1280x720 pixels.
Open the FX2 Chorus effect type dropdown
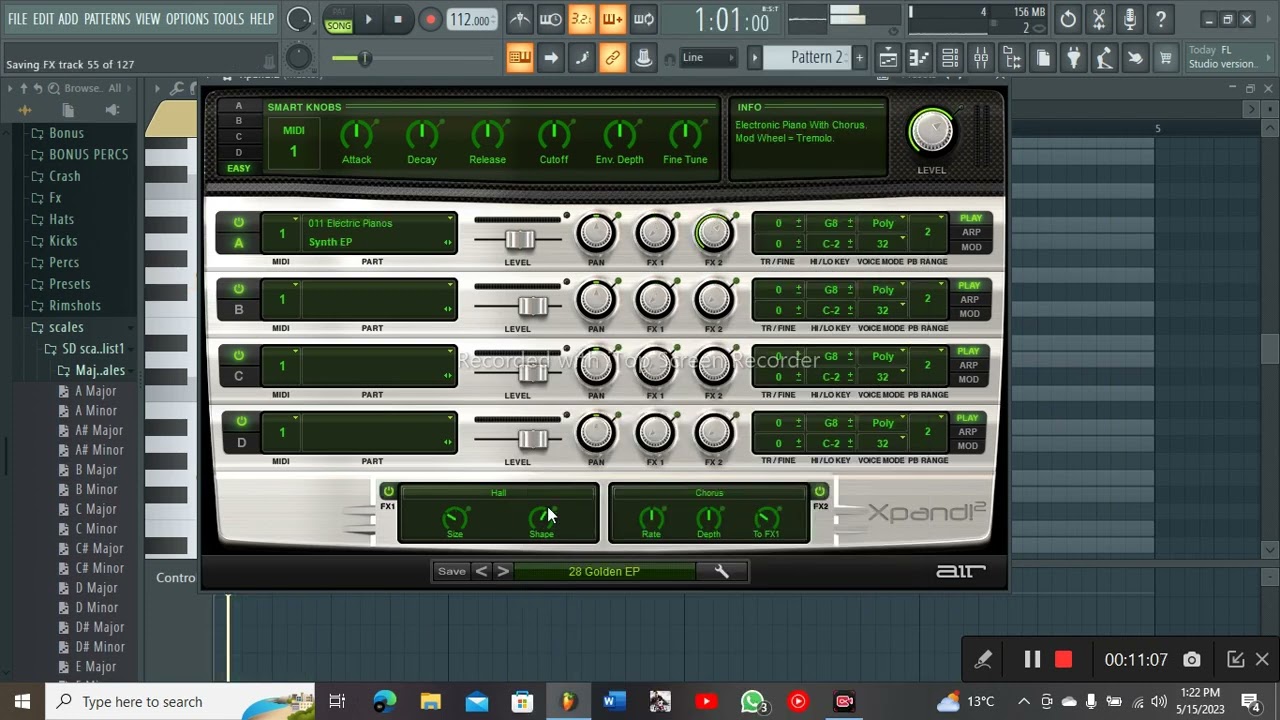[x=709, y=493]
